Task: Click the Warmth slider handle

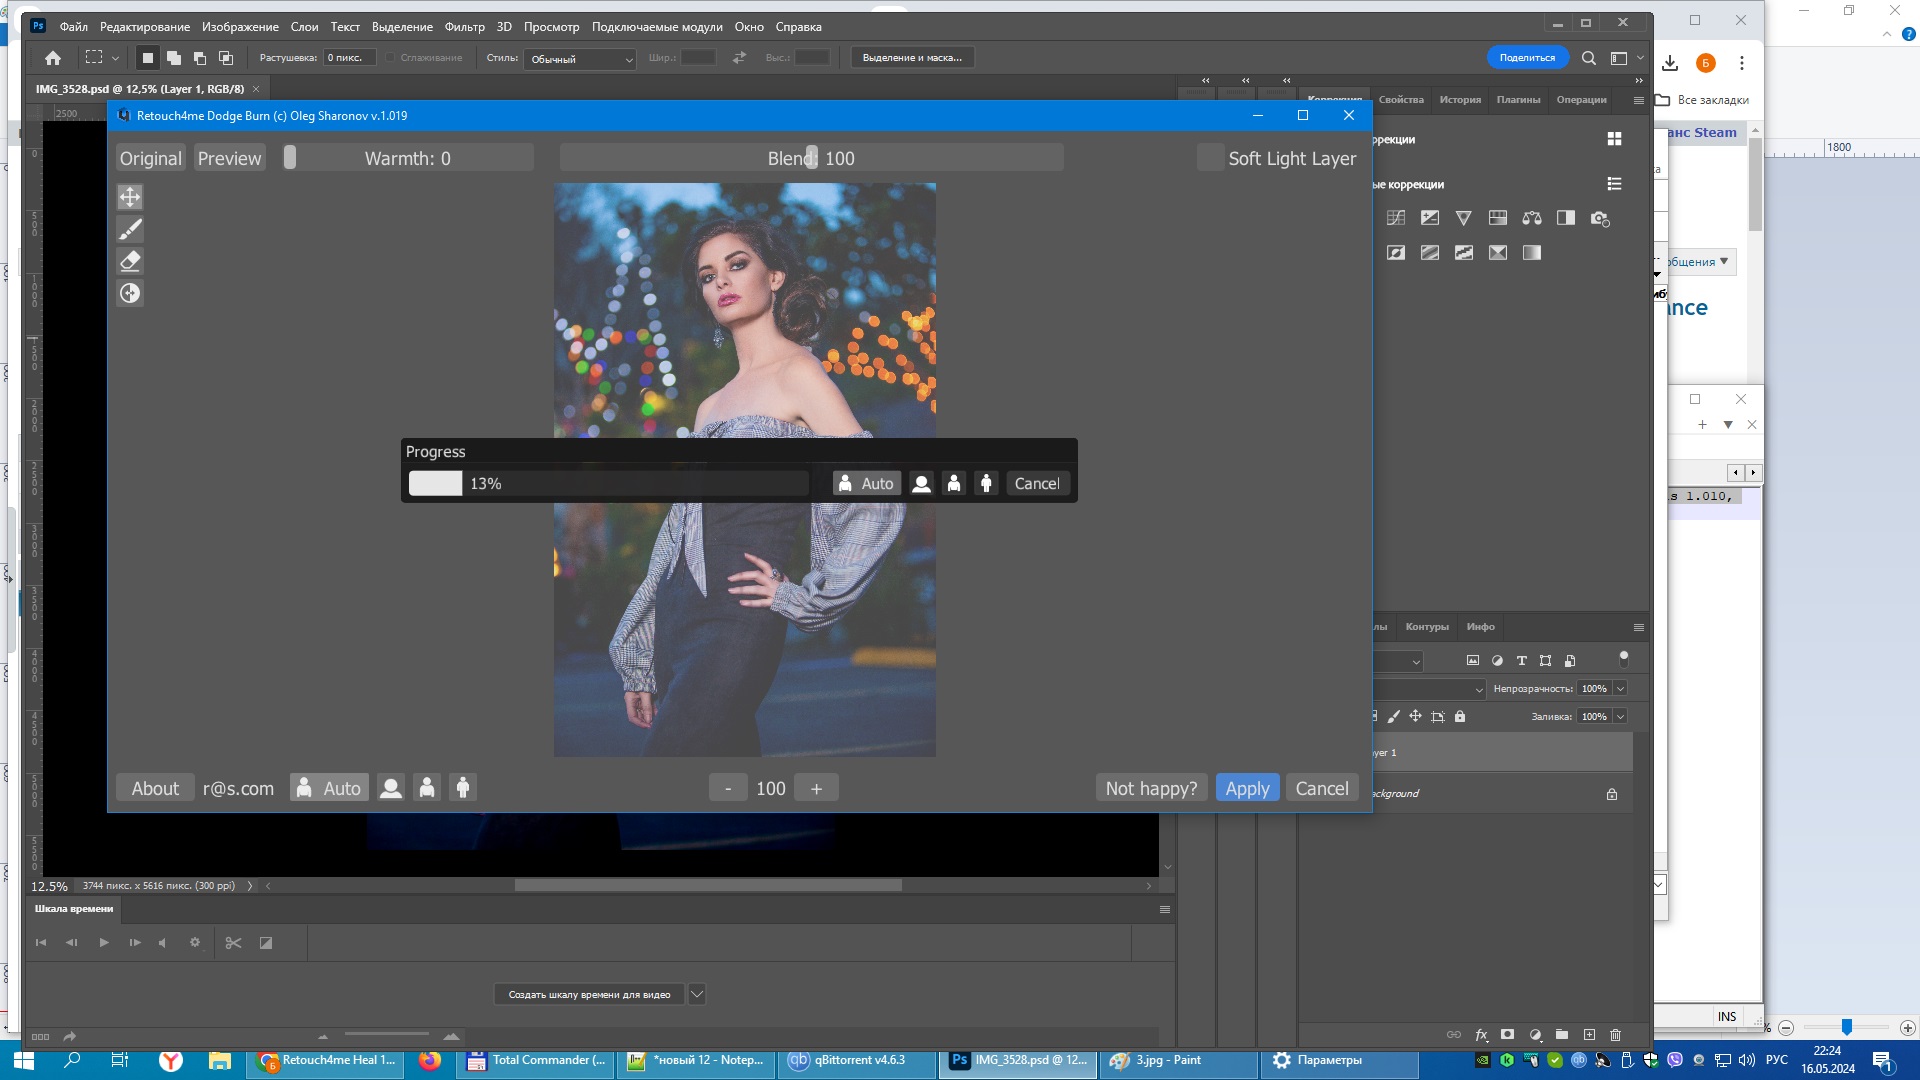Action: click(290, 158)
